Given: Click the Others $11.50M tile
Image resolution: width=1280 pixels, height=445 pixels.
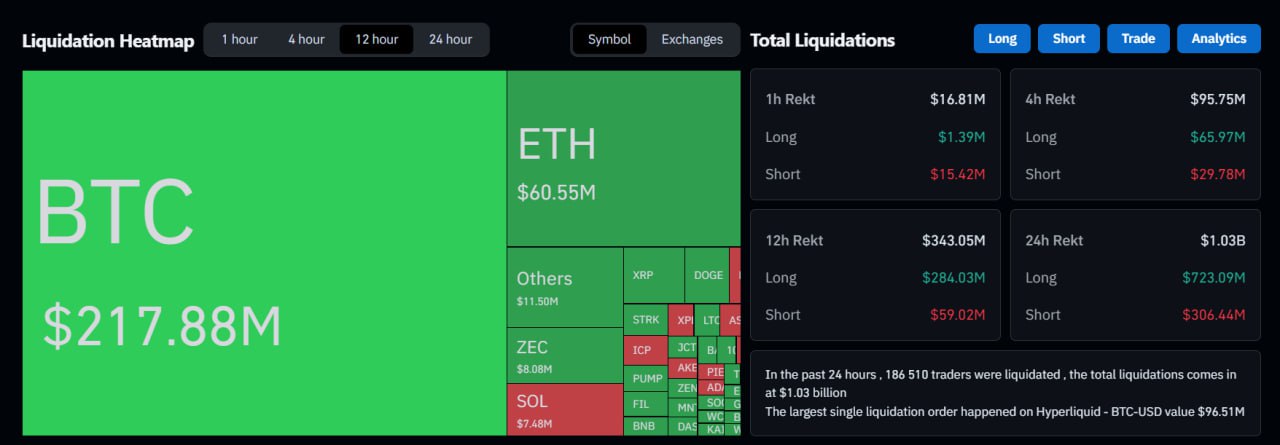Looking at the screenshot, I should (x=564, y=287).
